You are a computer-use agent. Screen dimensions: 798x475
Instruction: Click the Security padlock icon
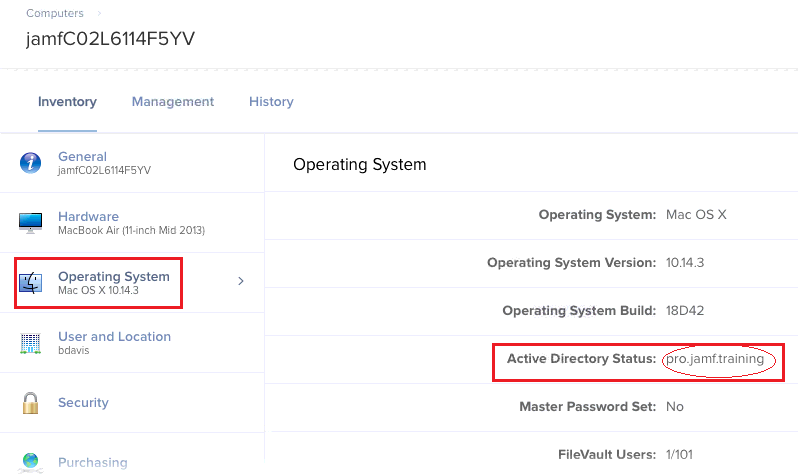(31, 403)
